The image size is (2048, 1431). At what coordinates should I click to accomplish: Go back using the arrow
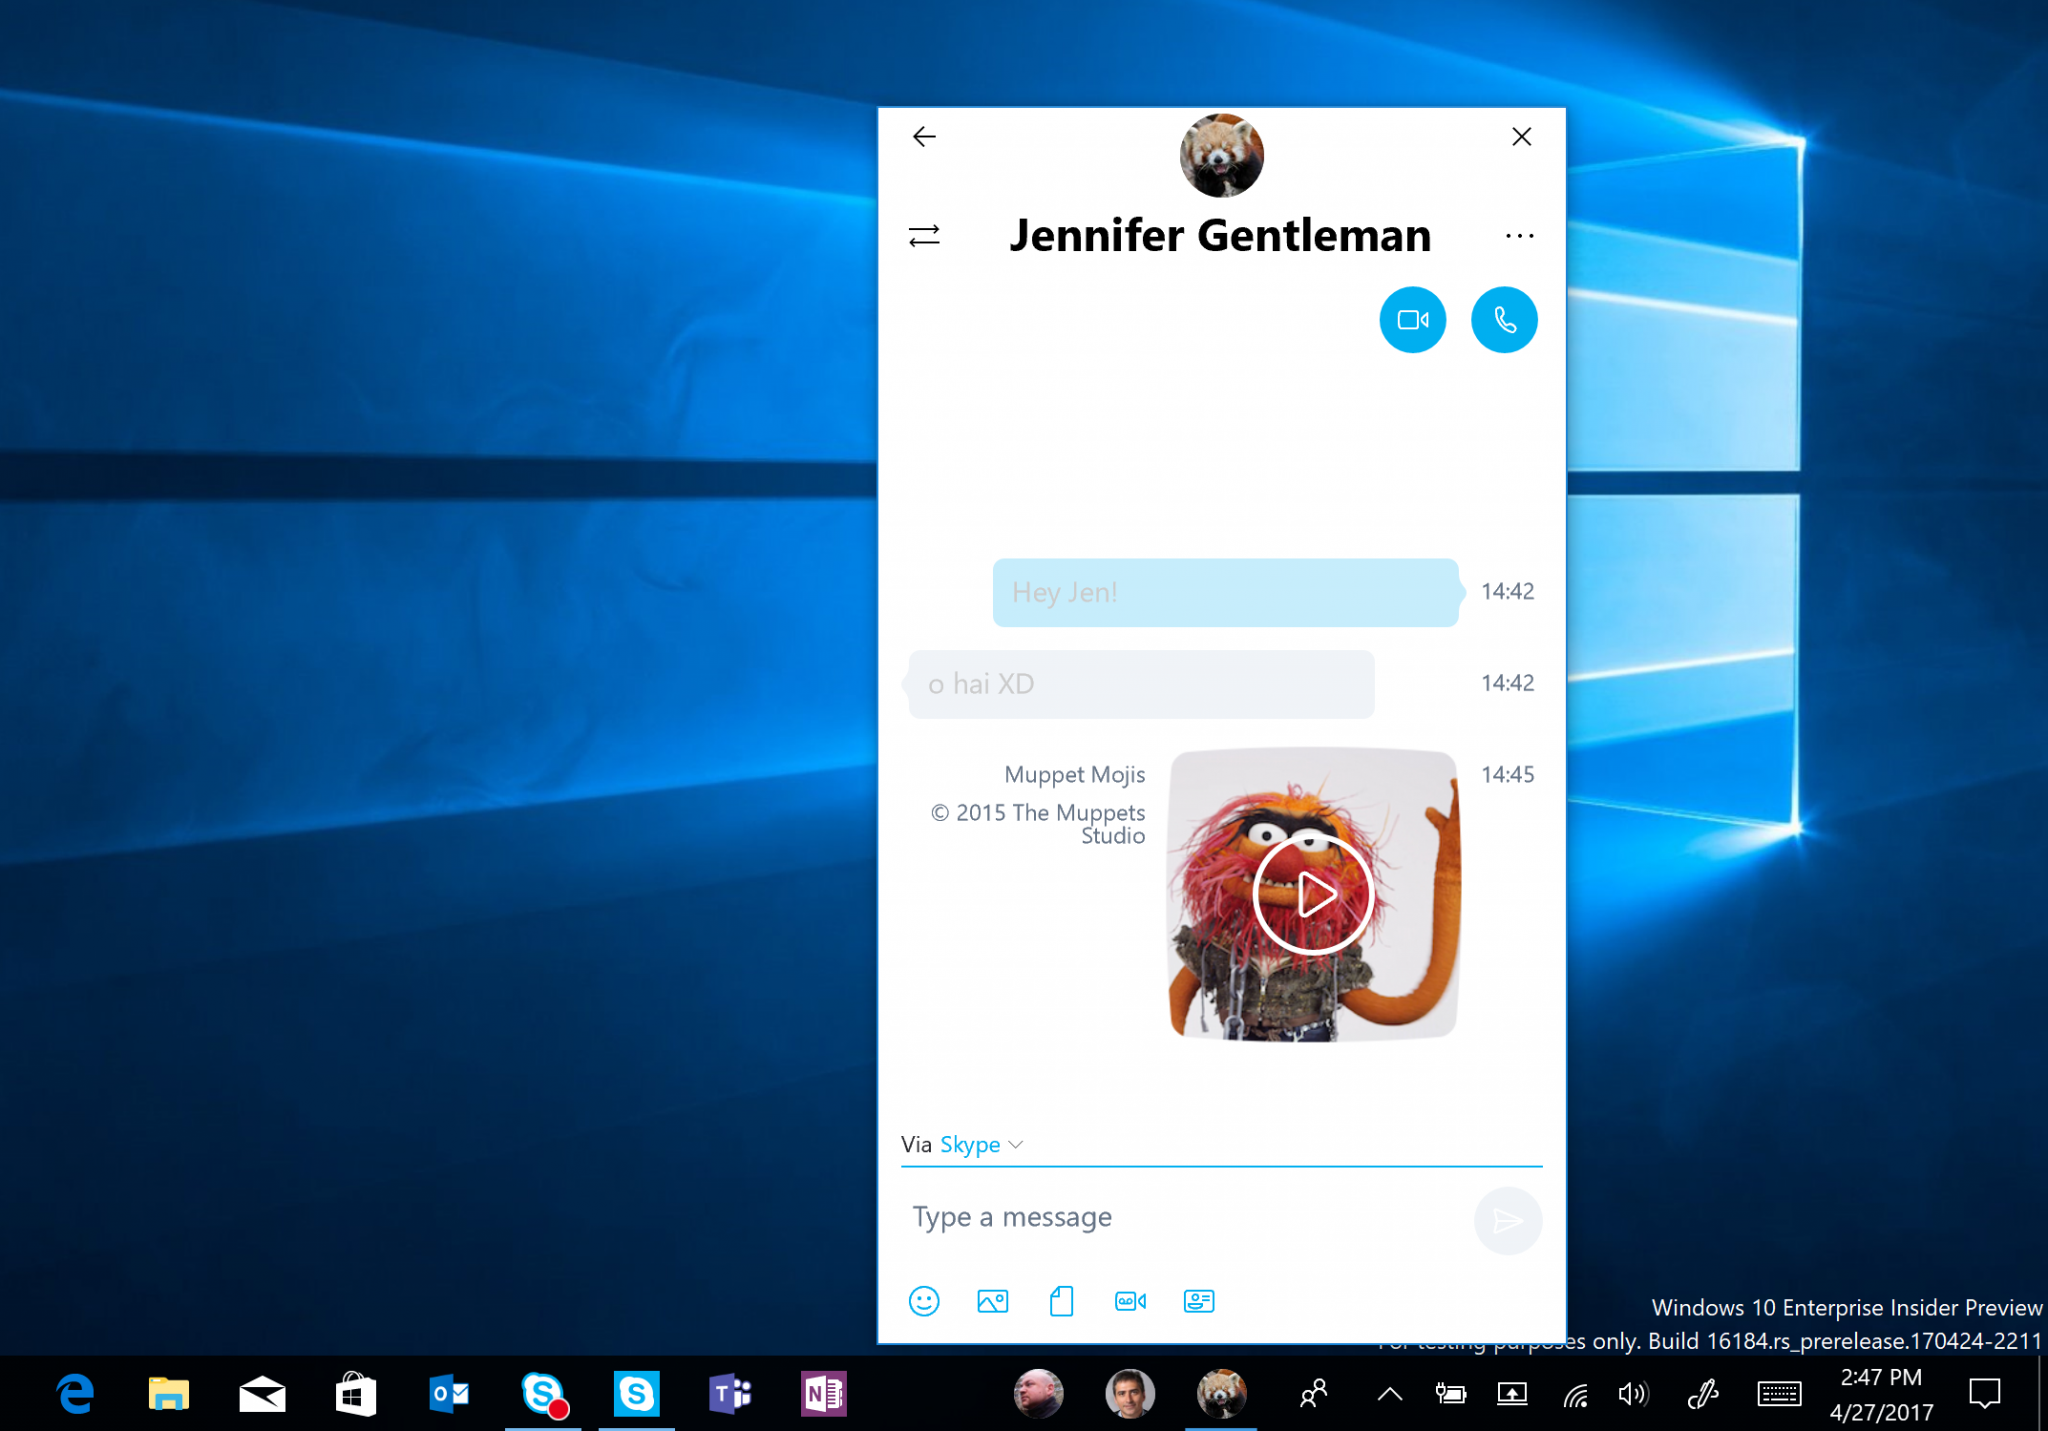[923, 137]
